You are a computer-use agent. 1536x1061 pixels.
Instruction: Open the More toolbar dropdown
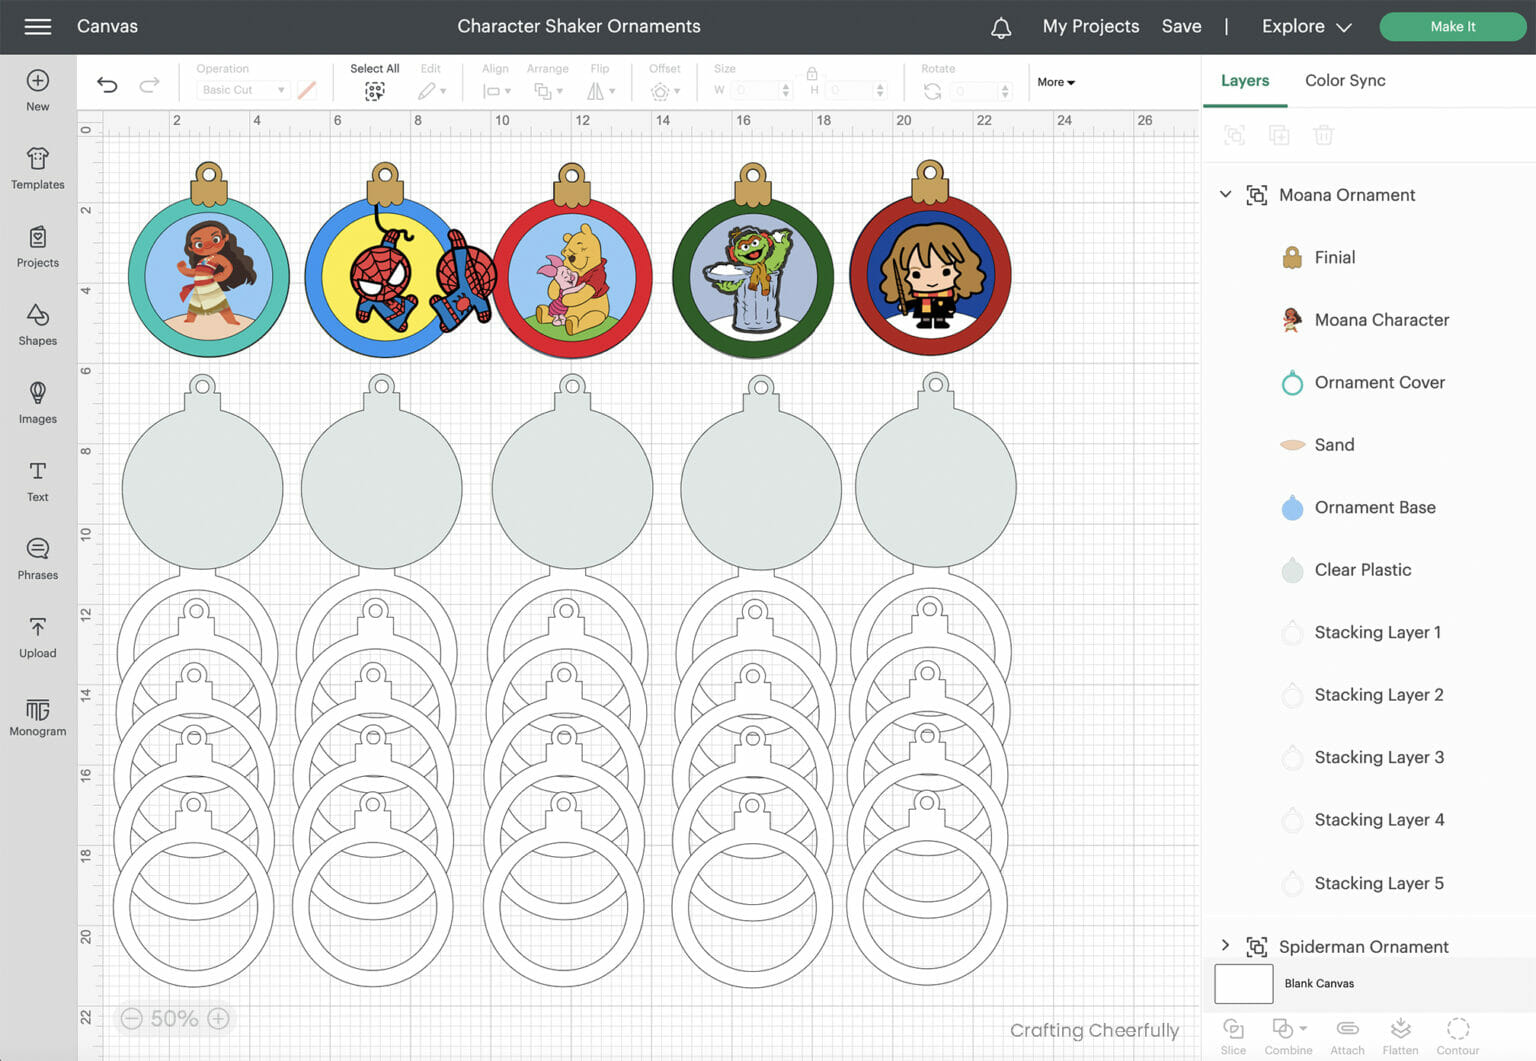click(x=1056, y=82)
